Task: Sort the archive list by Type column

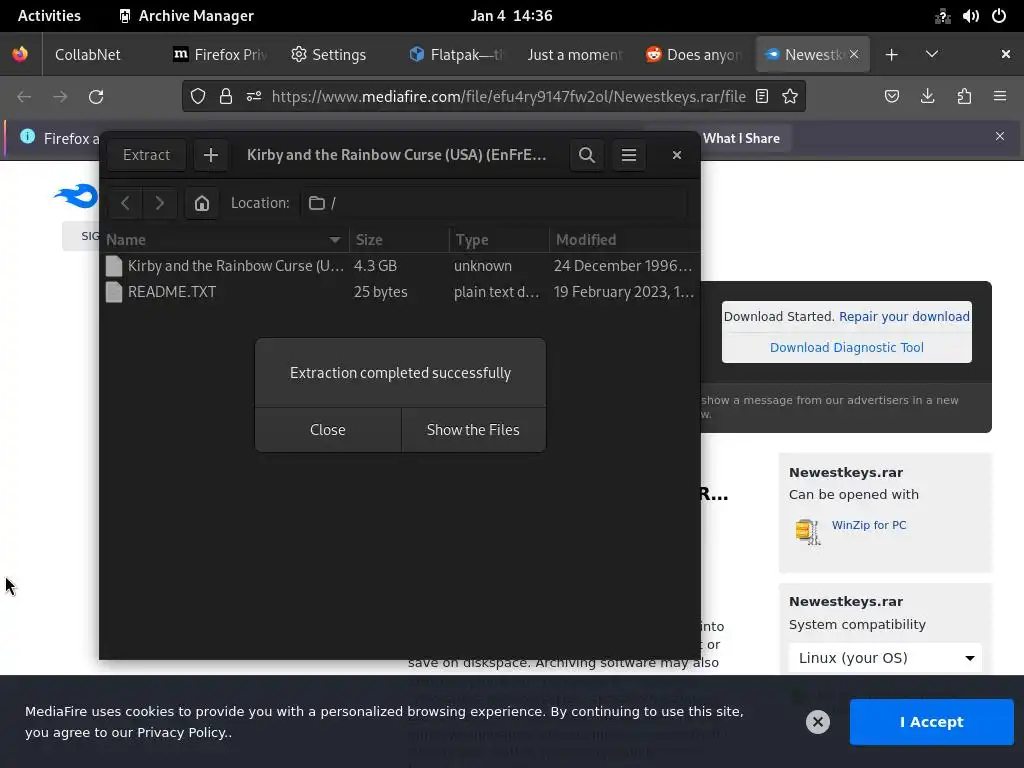Action: [x=499, y=240]
